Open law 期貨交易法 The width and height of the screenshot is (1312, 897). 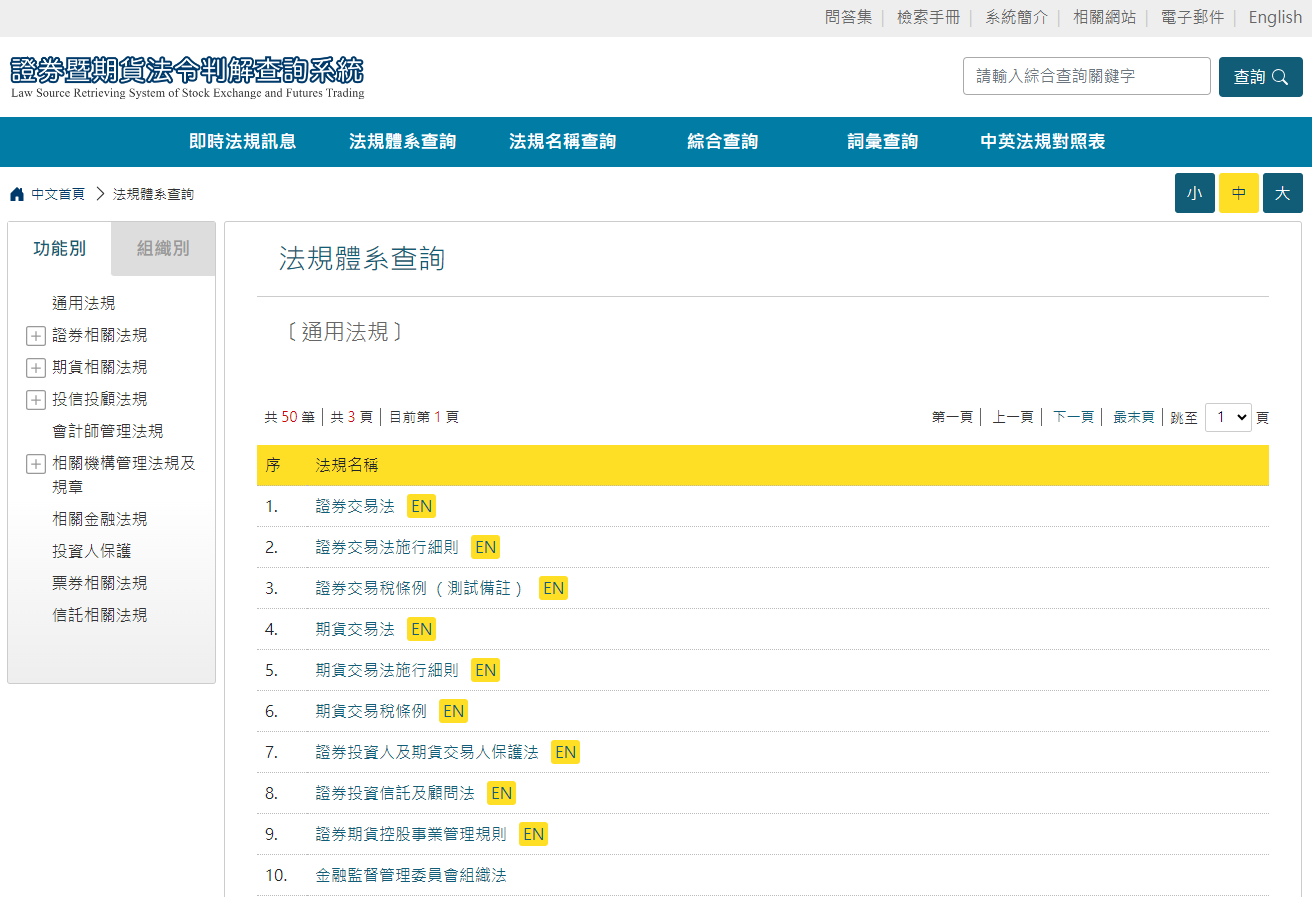pyautogui.click(x=355, y=629)
